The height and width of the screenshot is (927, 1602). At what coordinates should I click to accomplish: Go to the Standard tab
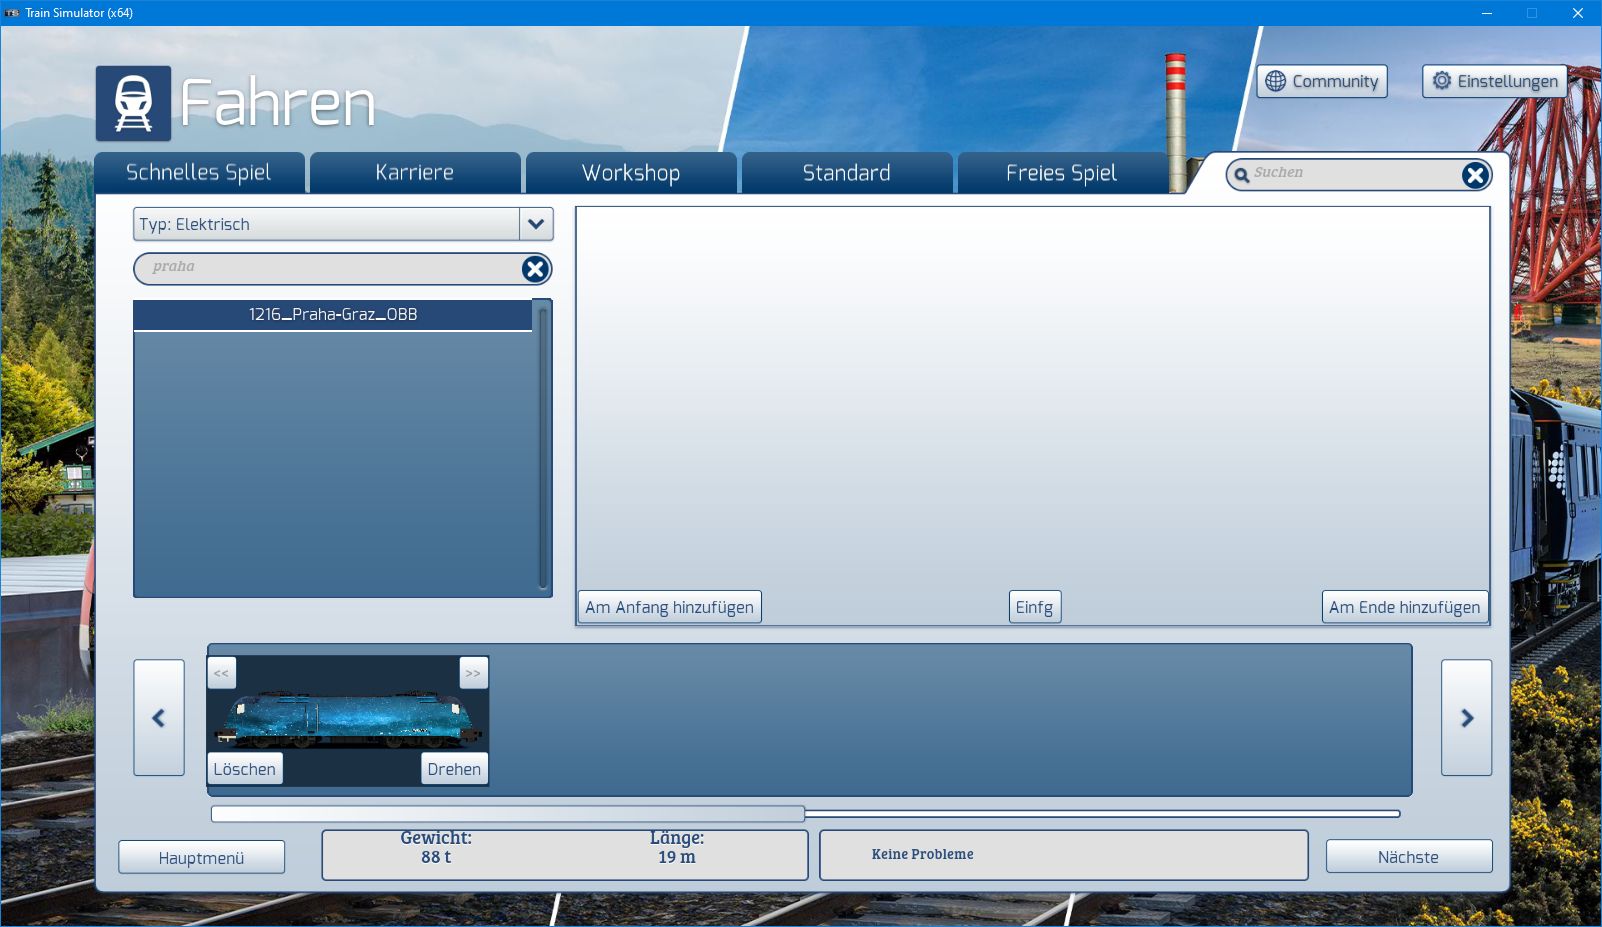point(847,173)
